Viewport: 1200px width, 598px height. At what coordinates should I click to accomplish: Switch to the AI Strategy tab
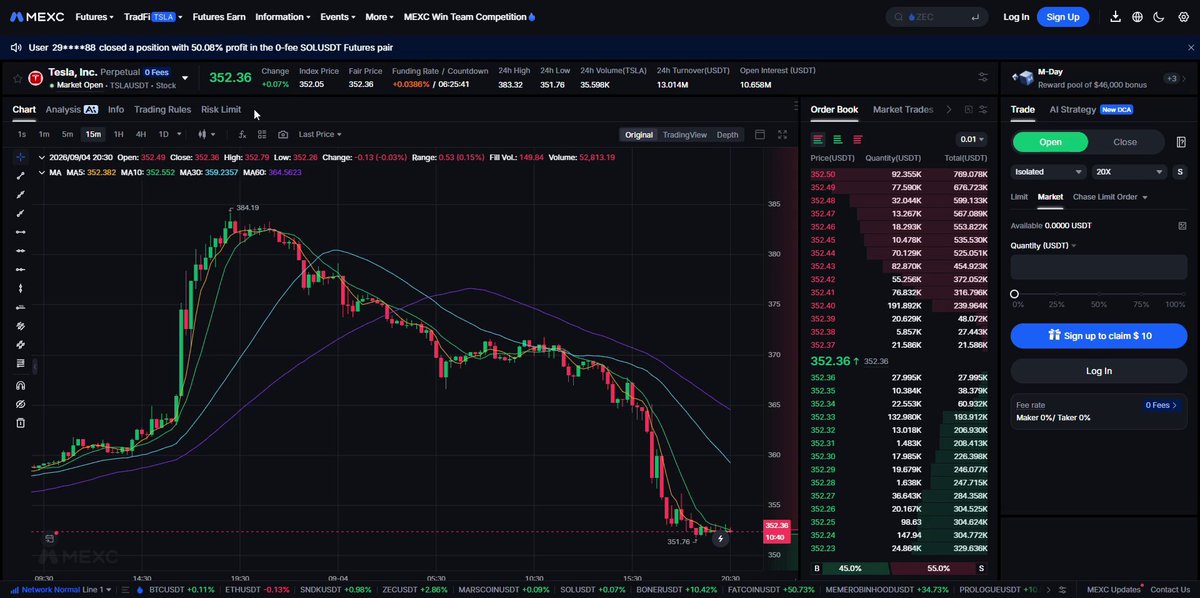point(1072,109)
